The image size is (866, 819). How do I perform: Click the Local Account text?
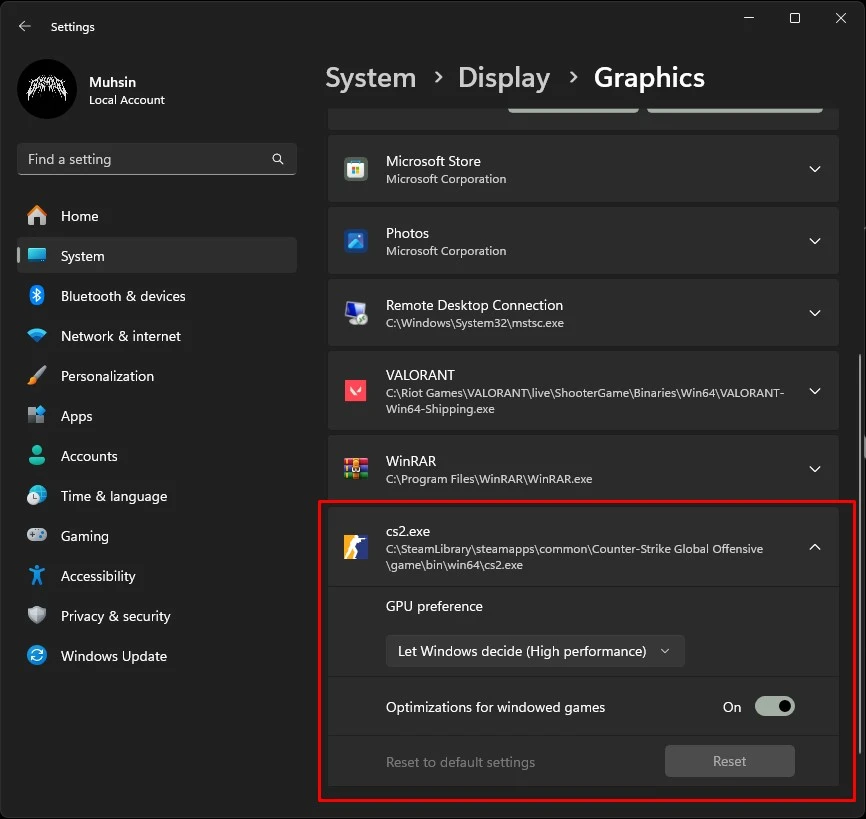[126, 100]
